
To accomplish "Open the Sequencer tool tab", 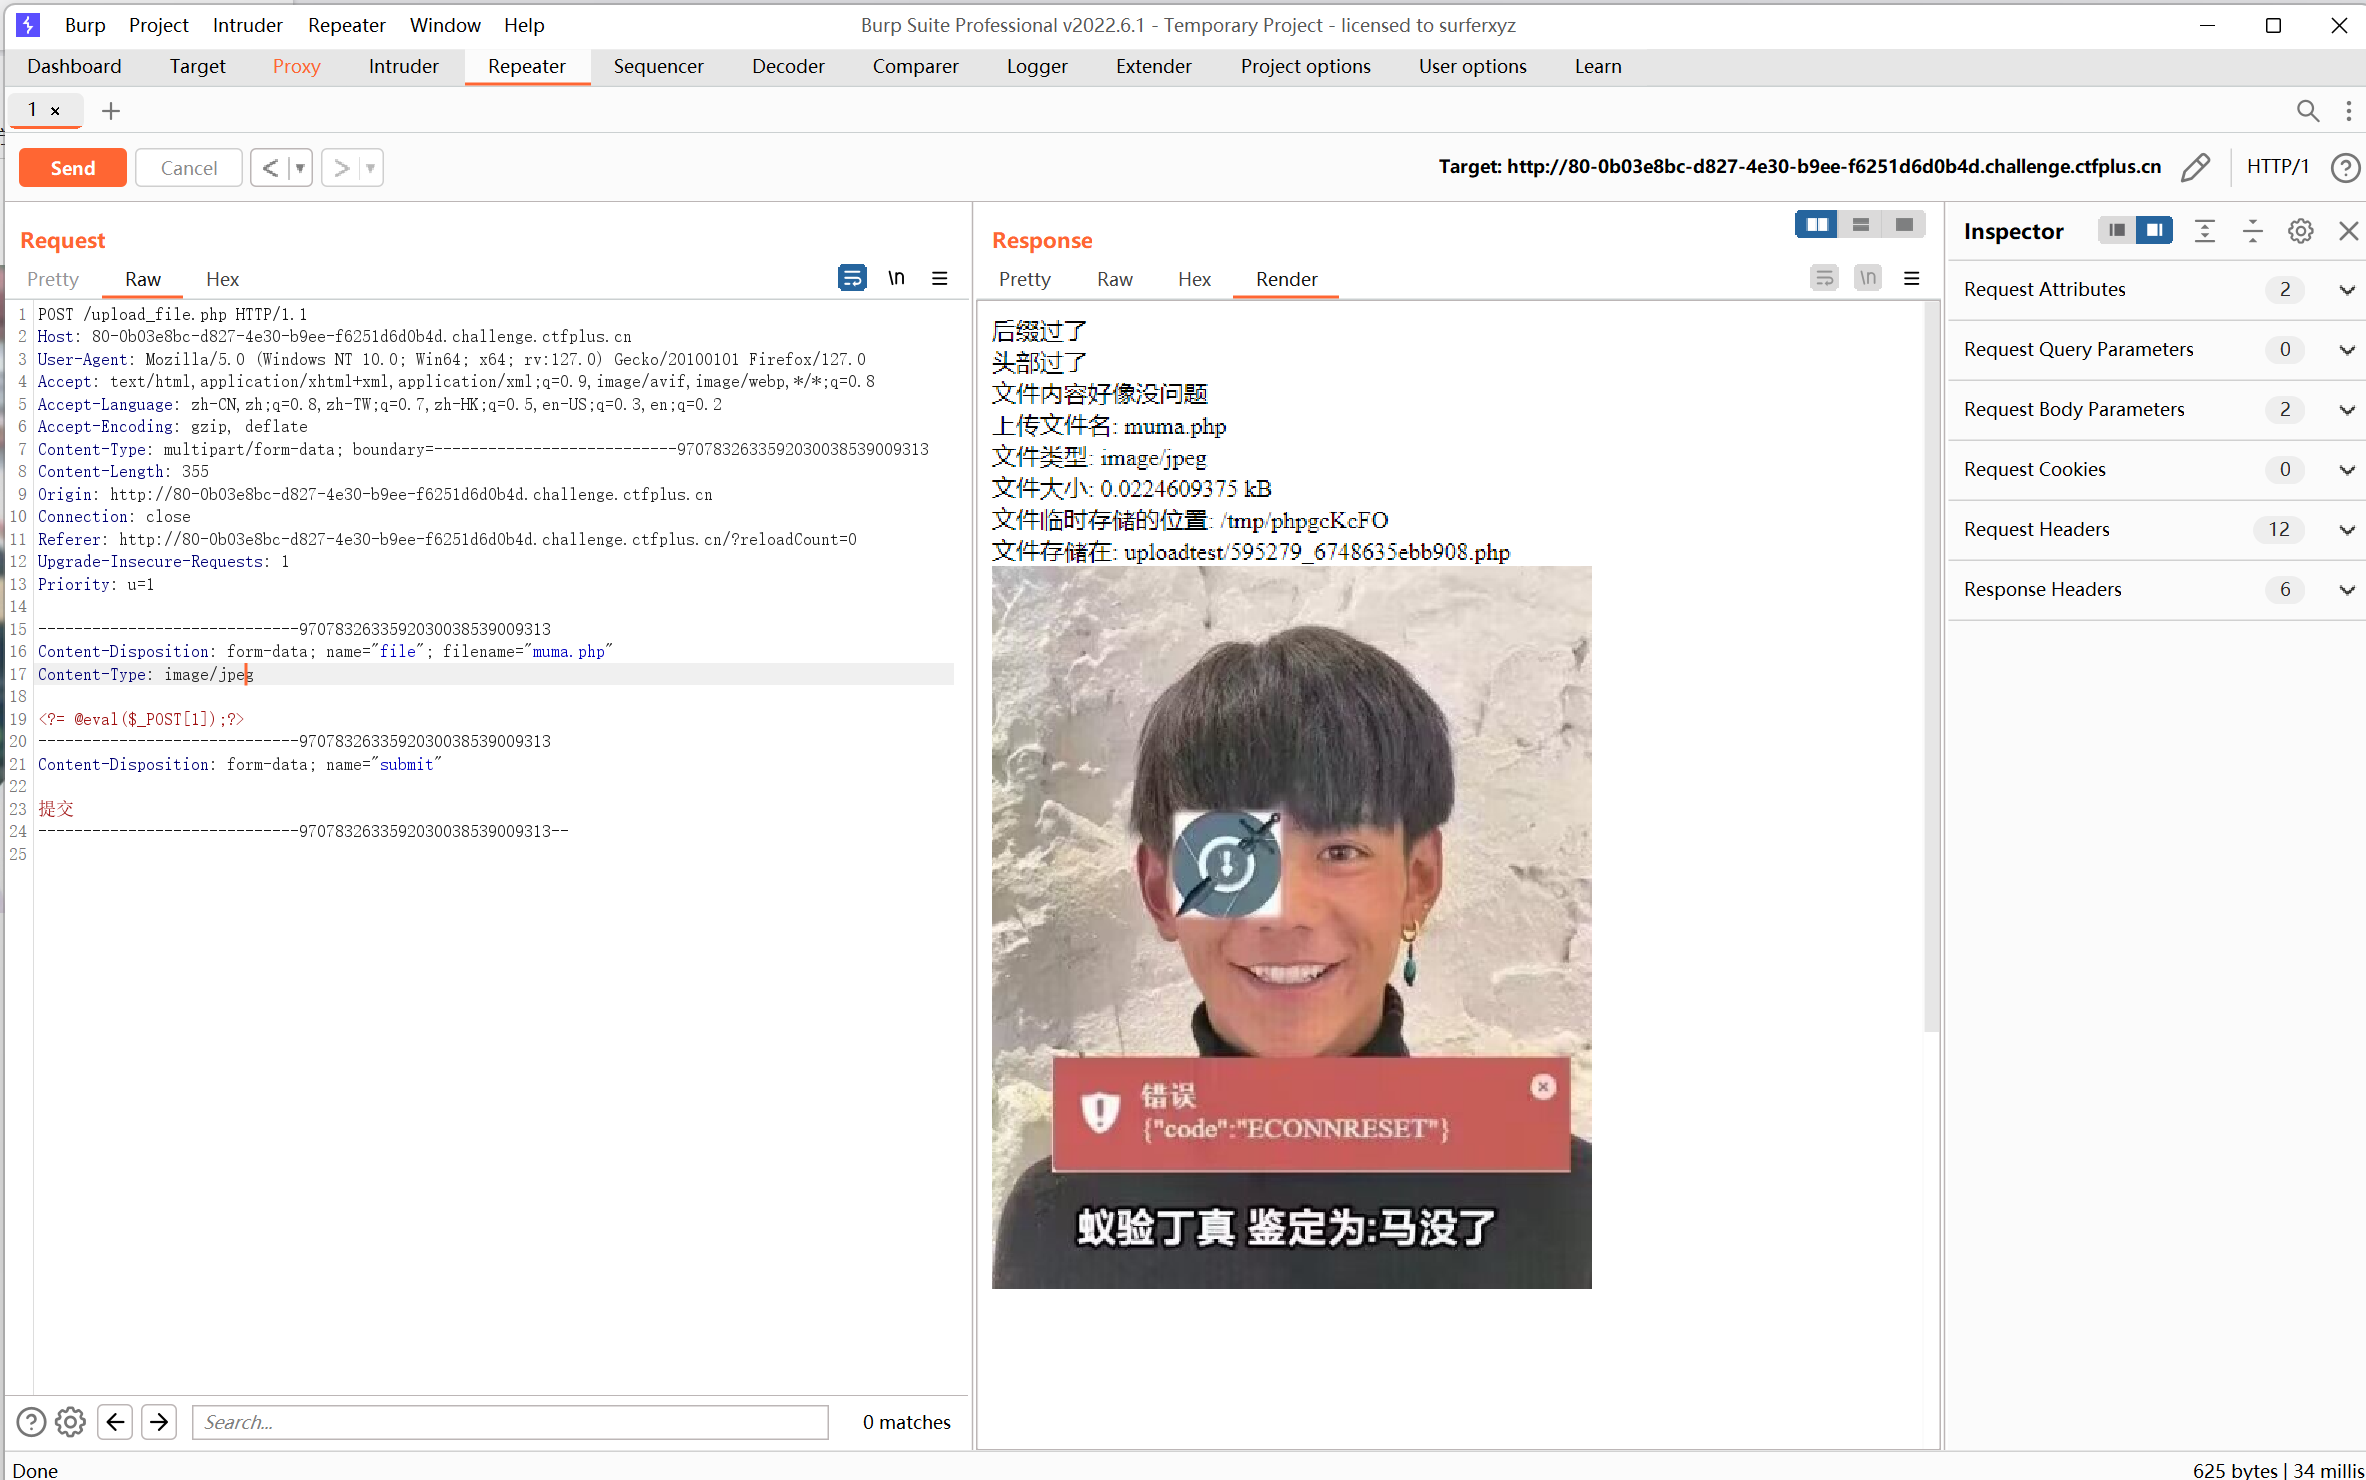I will [x=658, y=66].
